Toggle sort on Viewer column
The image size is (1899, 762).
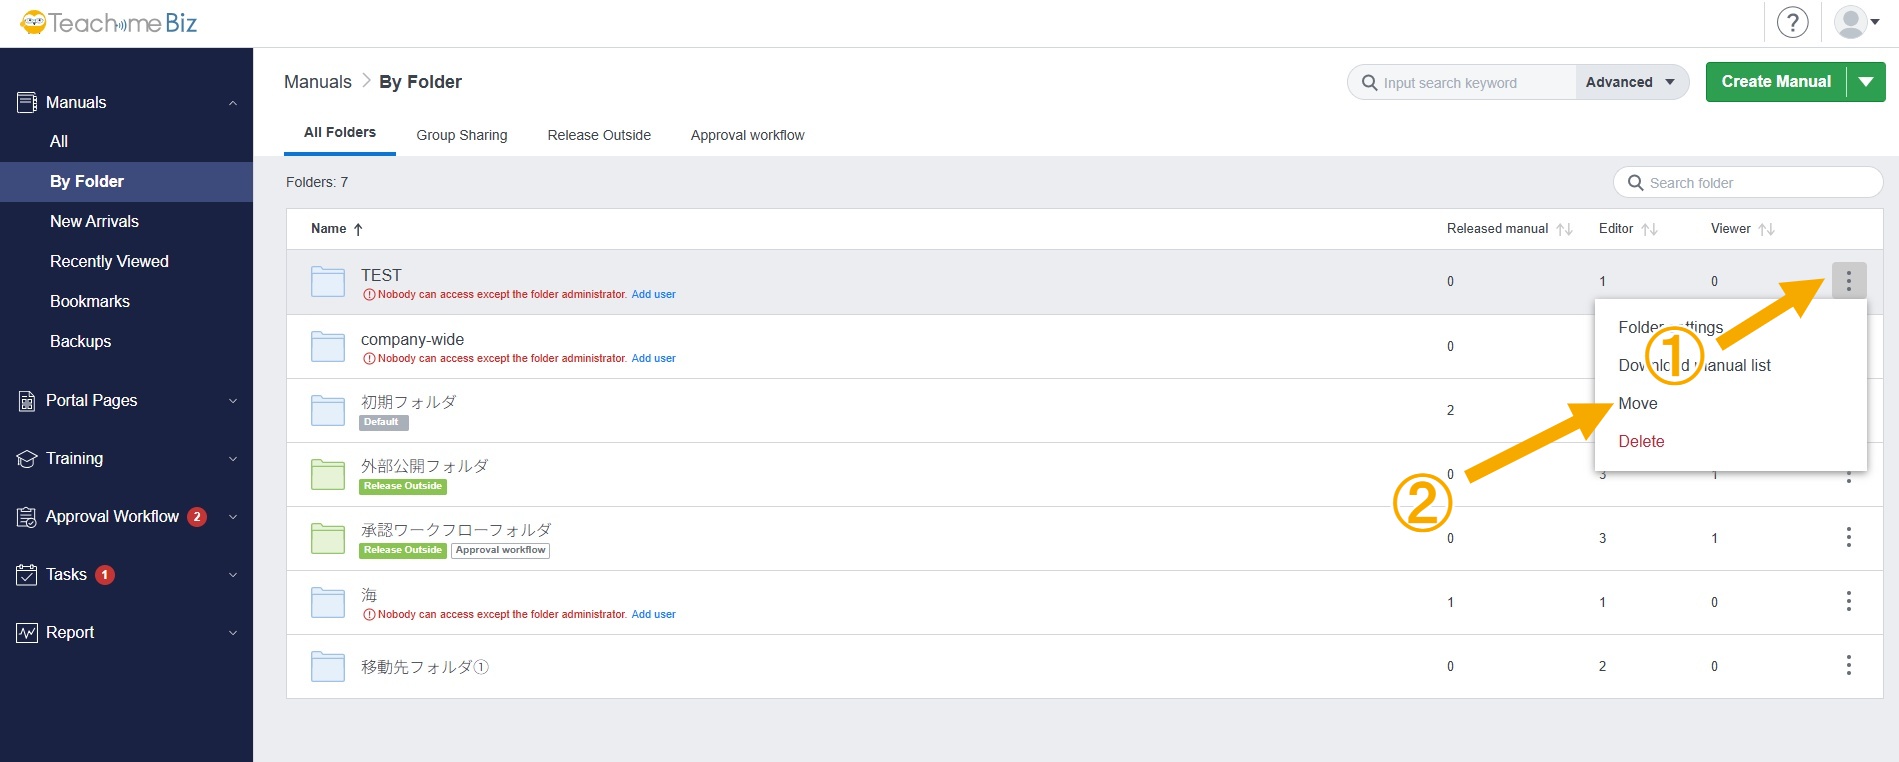[x=1766, y=229]
